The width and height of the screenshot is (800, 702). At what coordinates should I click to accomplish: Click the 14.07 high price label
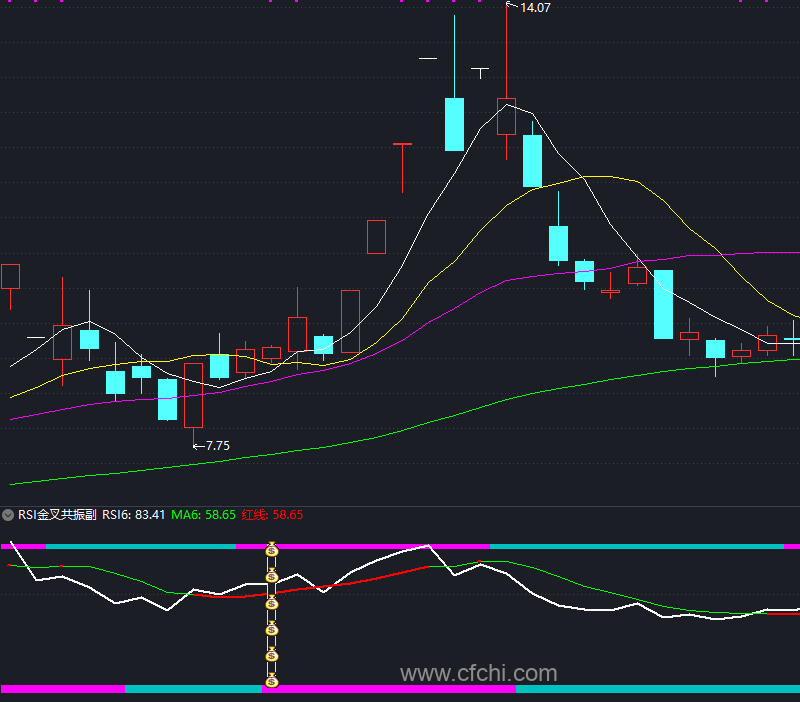[x=535, y=8]
